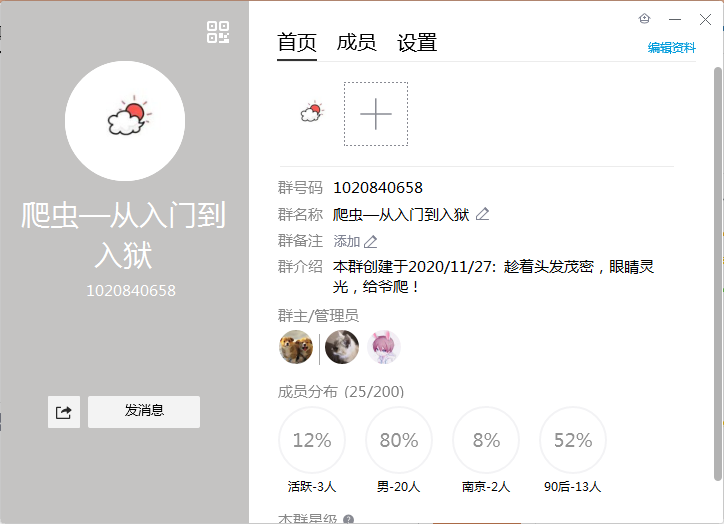724x524 pixels.
Task: Click the vertical scrollbar thumb
Action: (718, 274)
